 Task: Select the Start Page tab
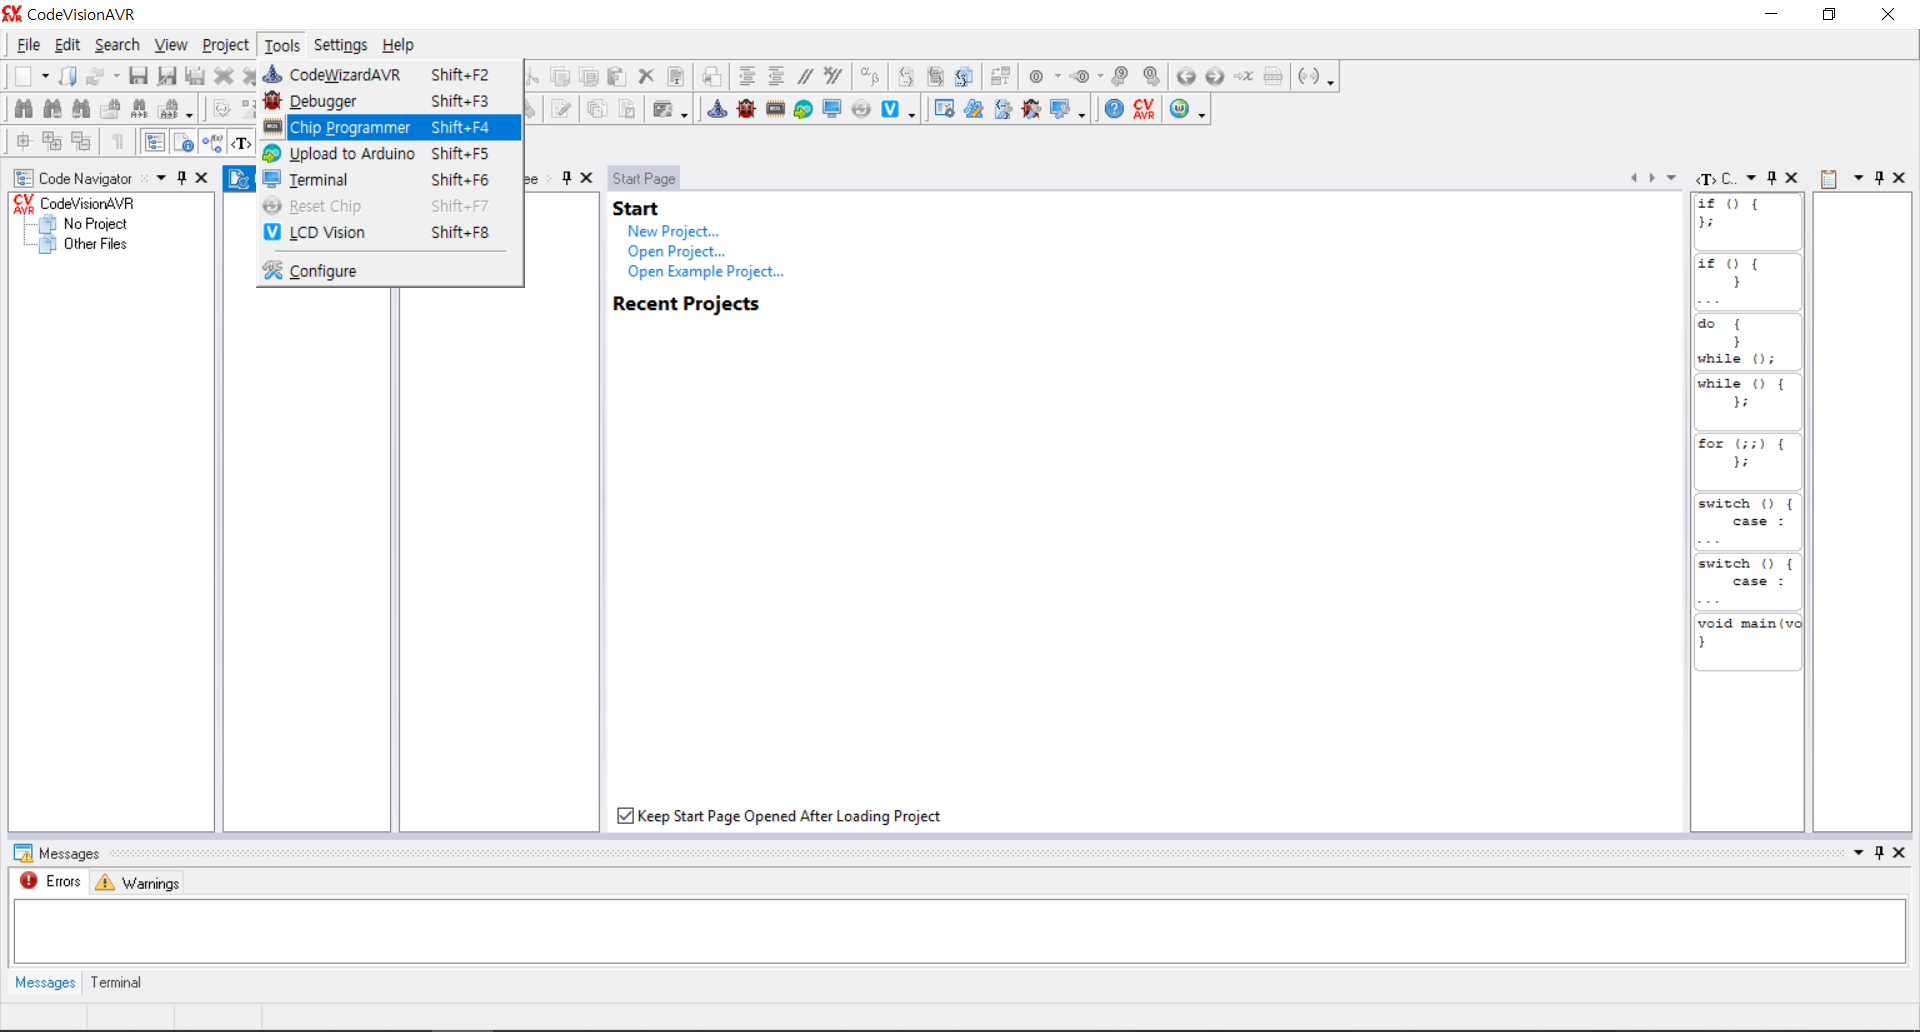(x=644, y=178)
